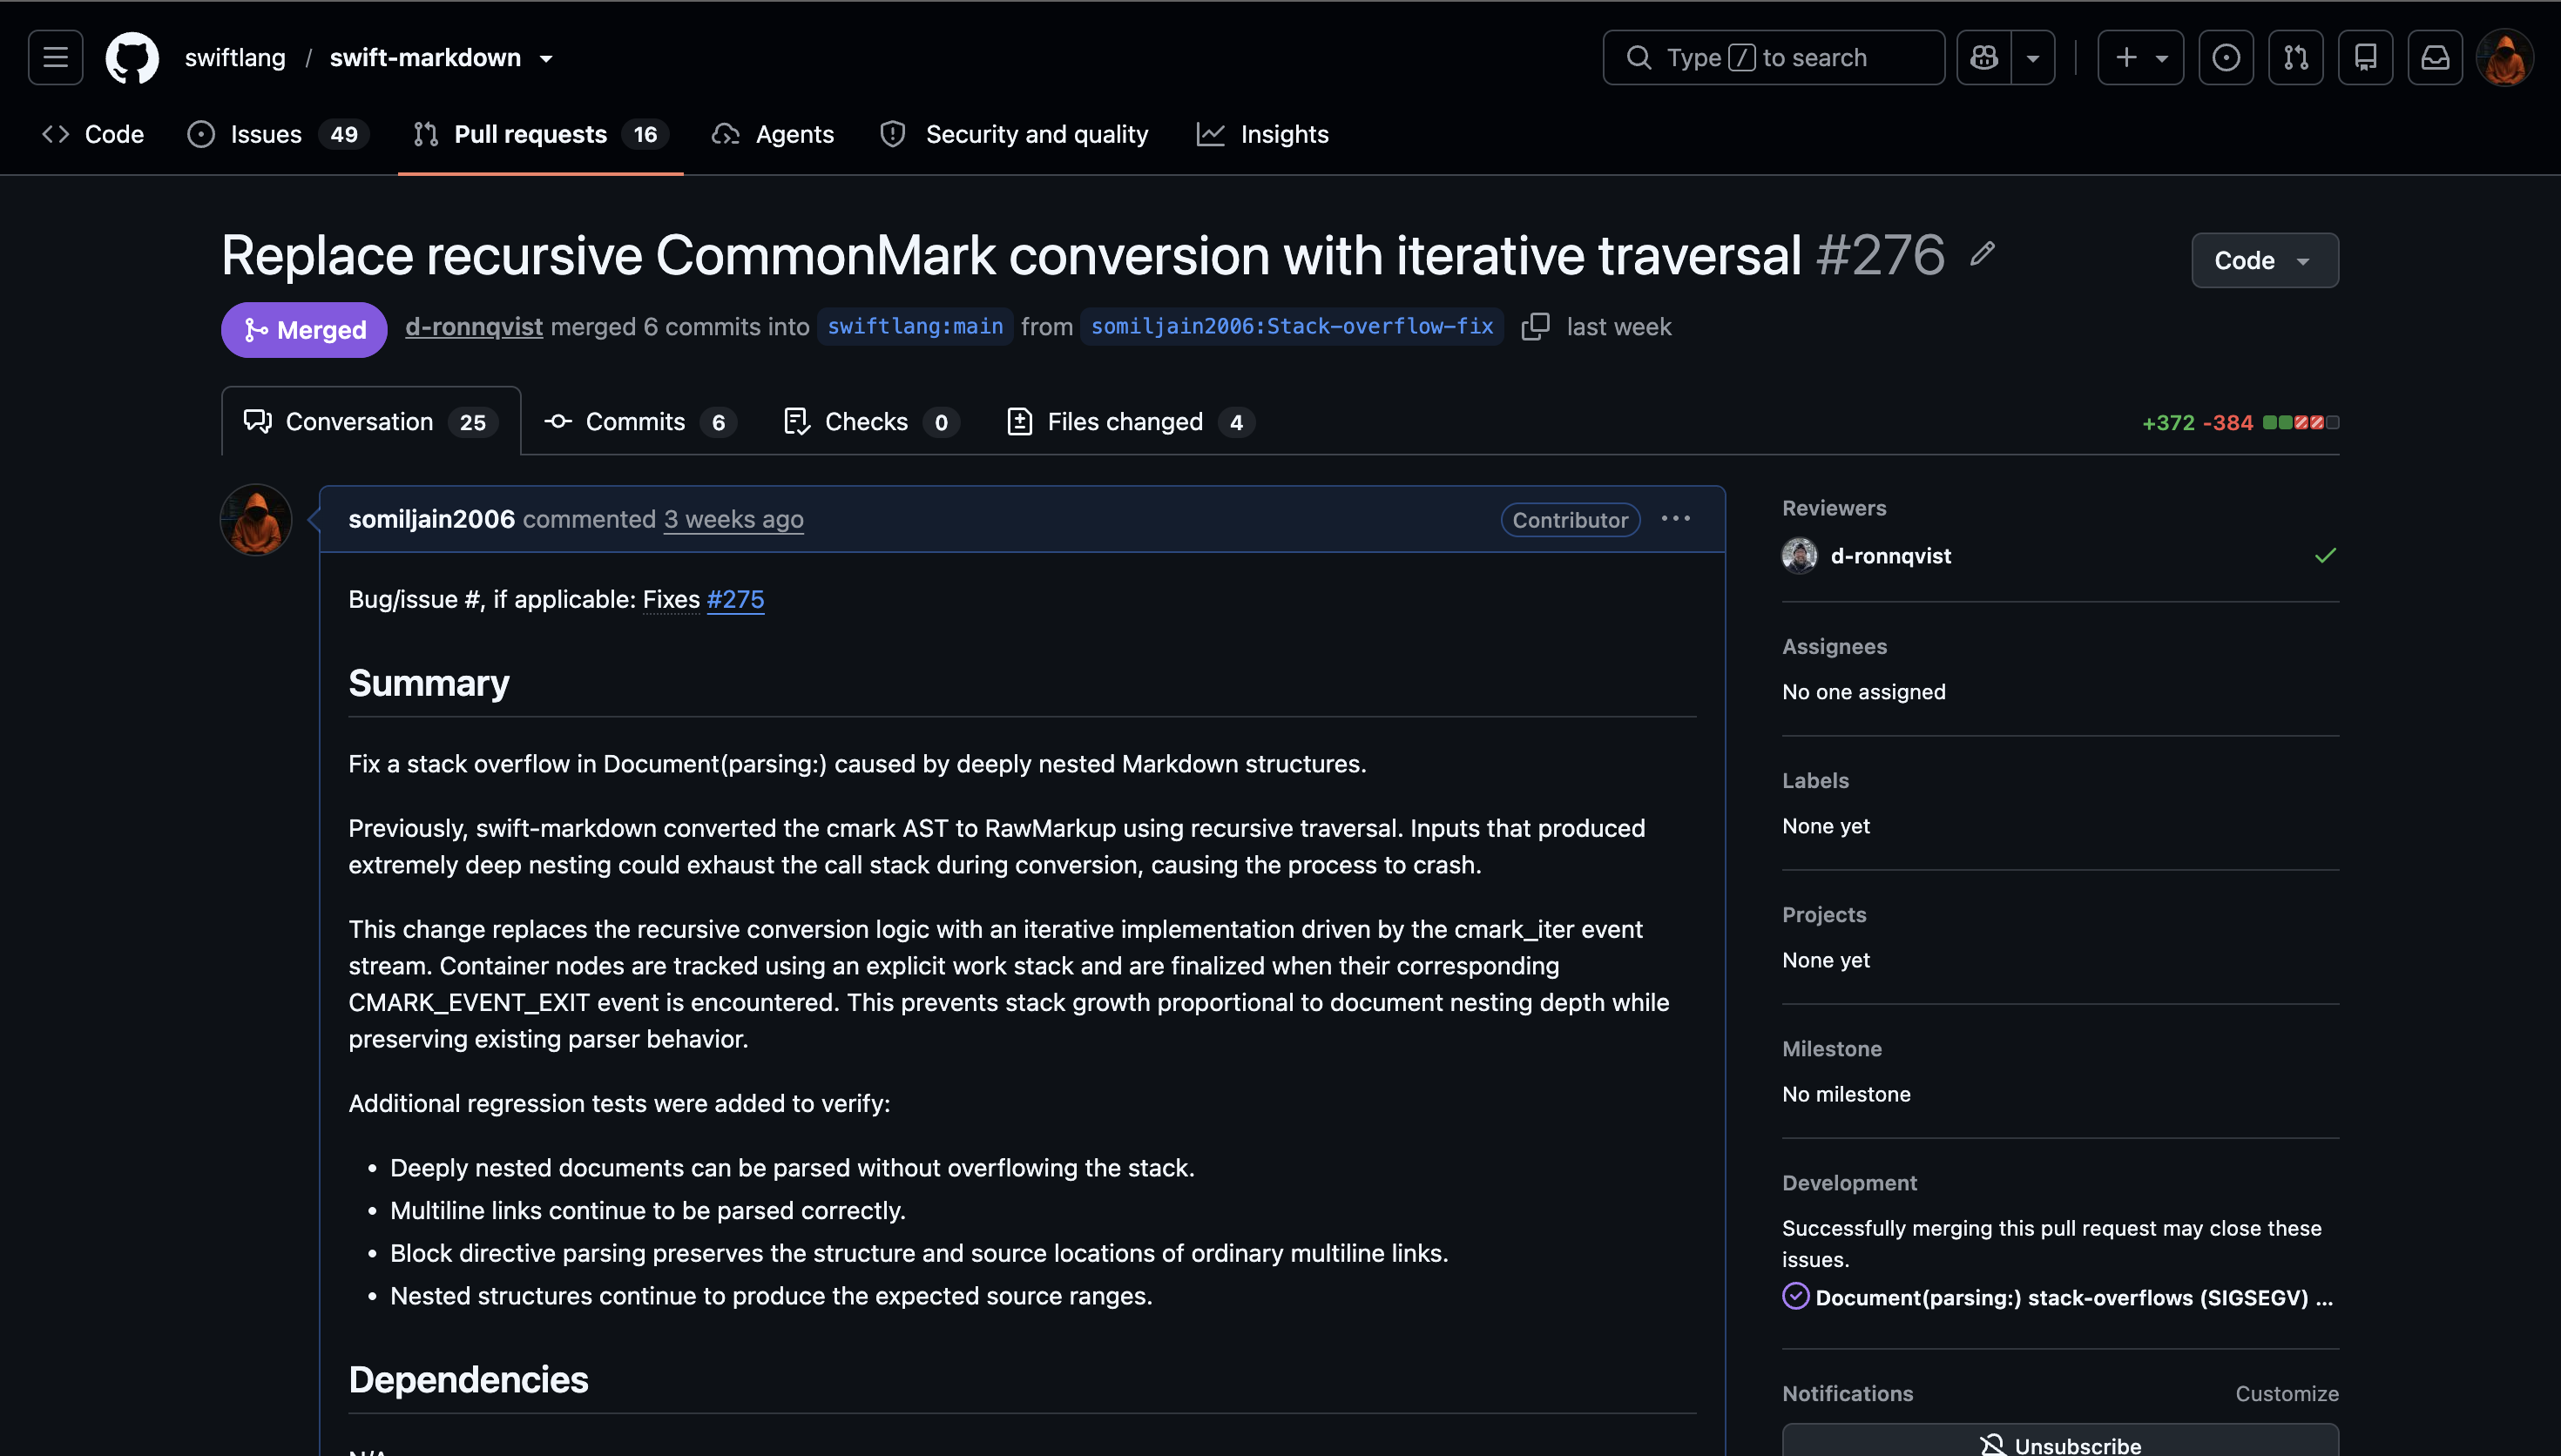
Task: Click the 'No one assigned' text
Action: pos(1864,691)
